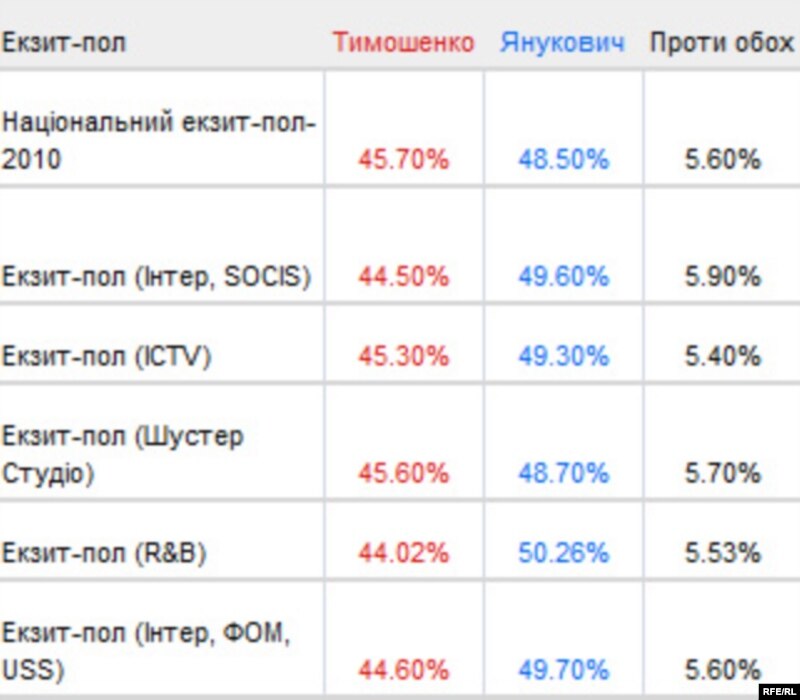Click the Тимошенко column header
Image resolution: width=800 pixels, height=700 pixels.
pyautogui.click(x=404, y=43)
